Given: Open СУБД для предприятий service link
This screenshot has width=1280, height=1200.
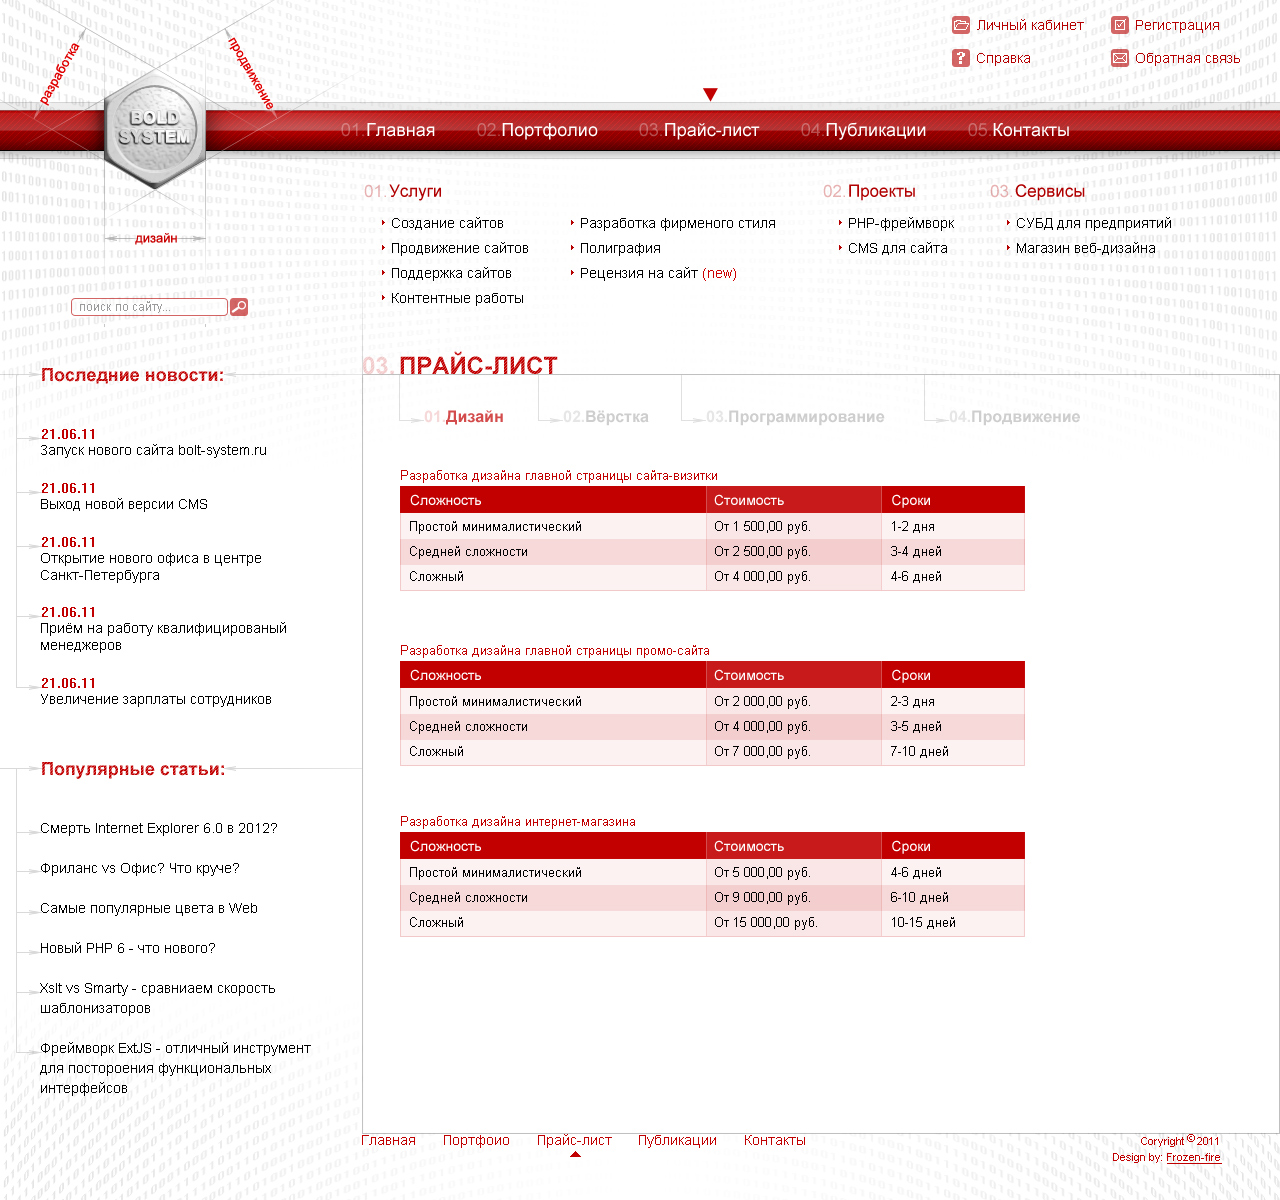Looking at the screenshot, I should point(1094,223).
